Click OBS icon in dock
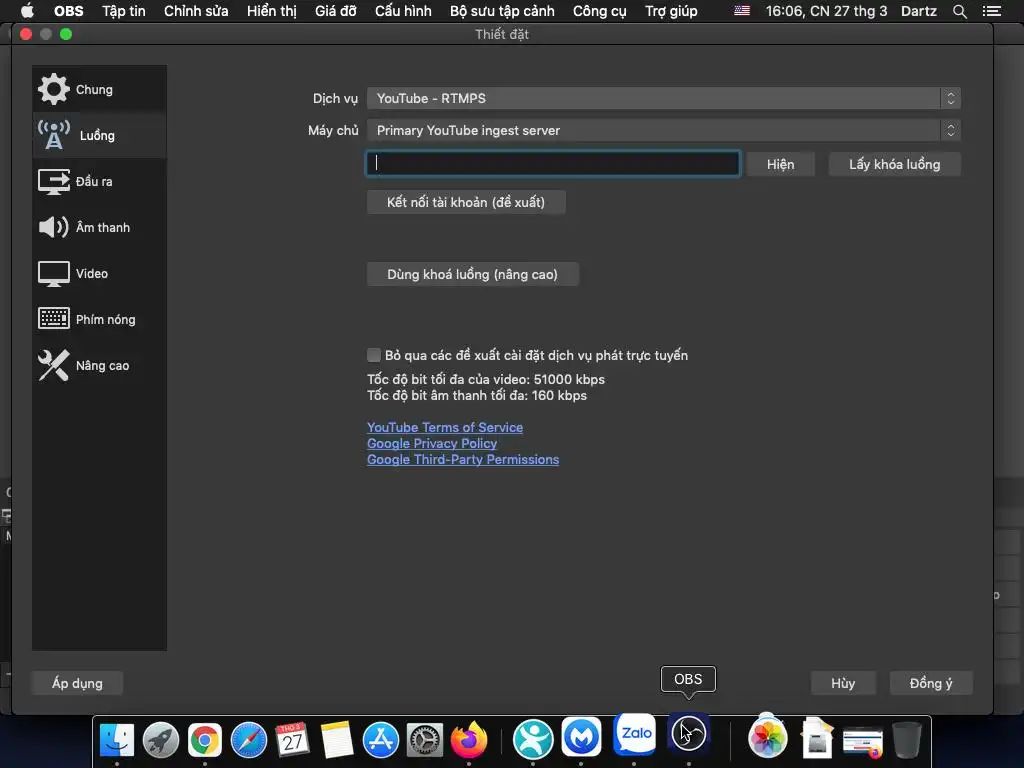The image size is (1024, 768). click(x=688, y=734)
